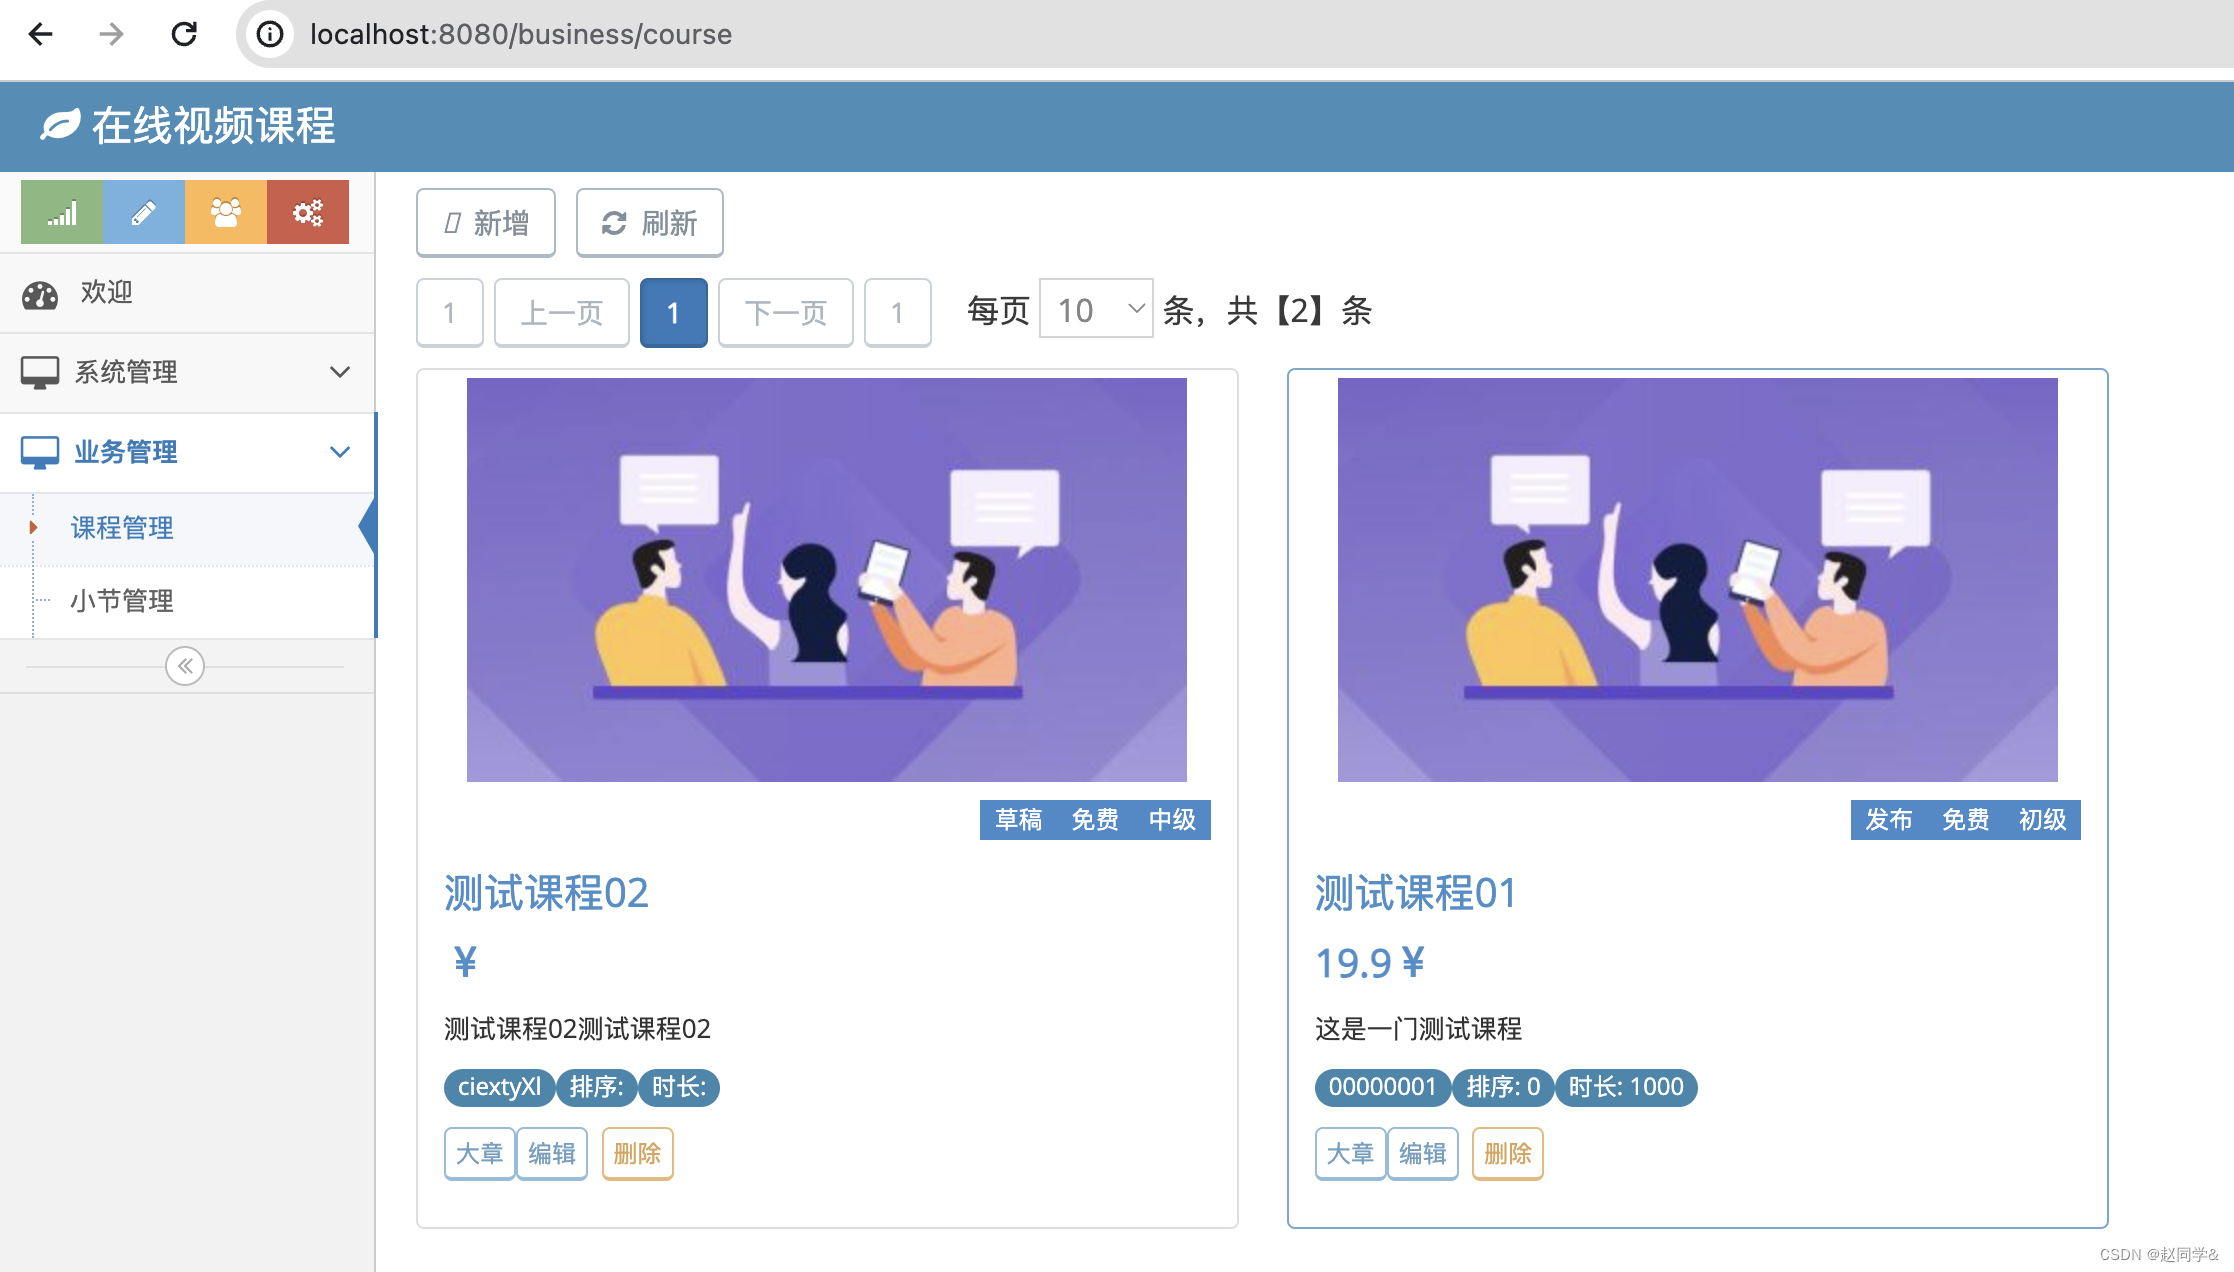This screenshot has height=1272, width=2234.
Task: Click the site info icon in address bar
Action: point(270,34)
